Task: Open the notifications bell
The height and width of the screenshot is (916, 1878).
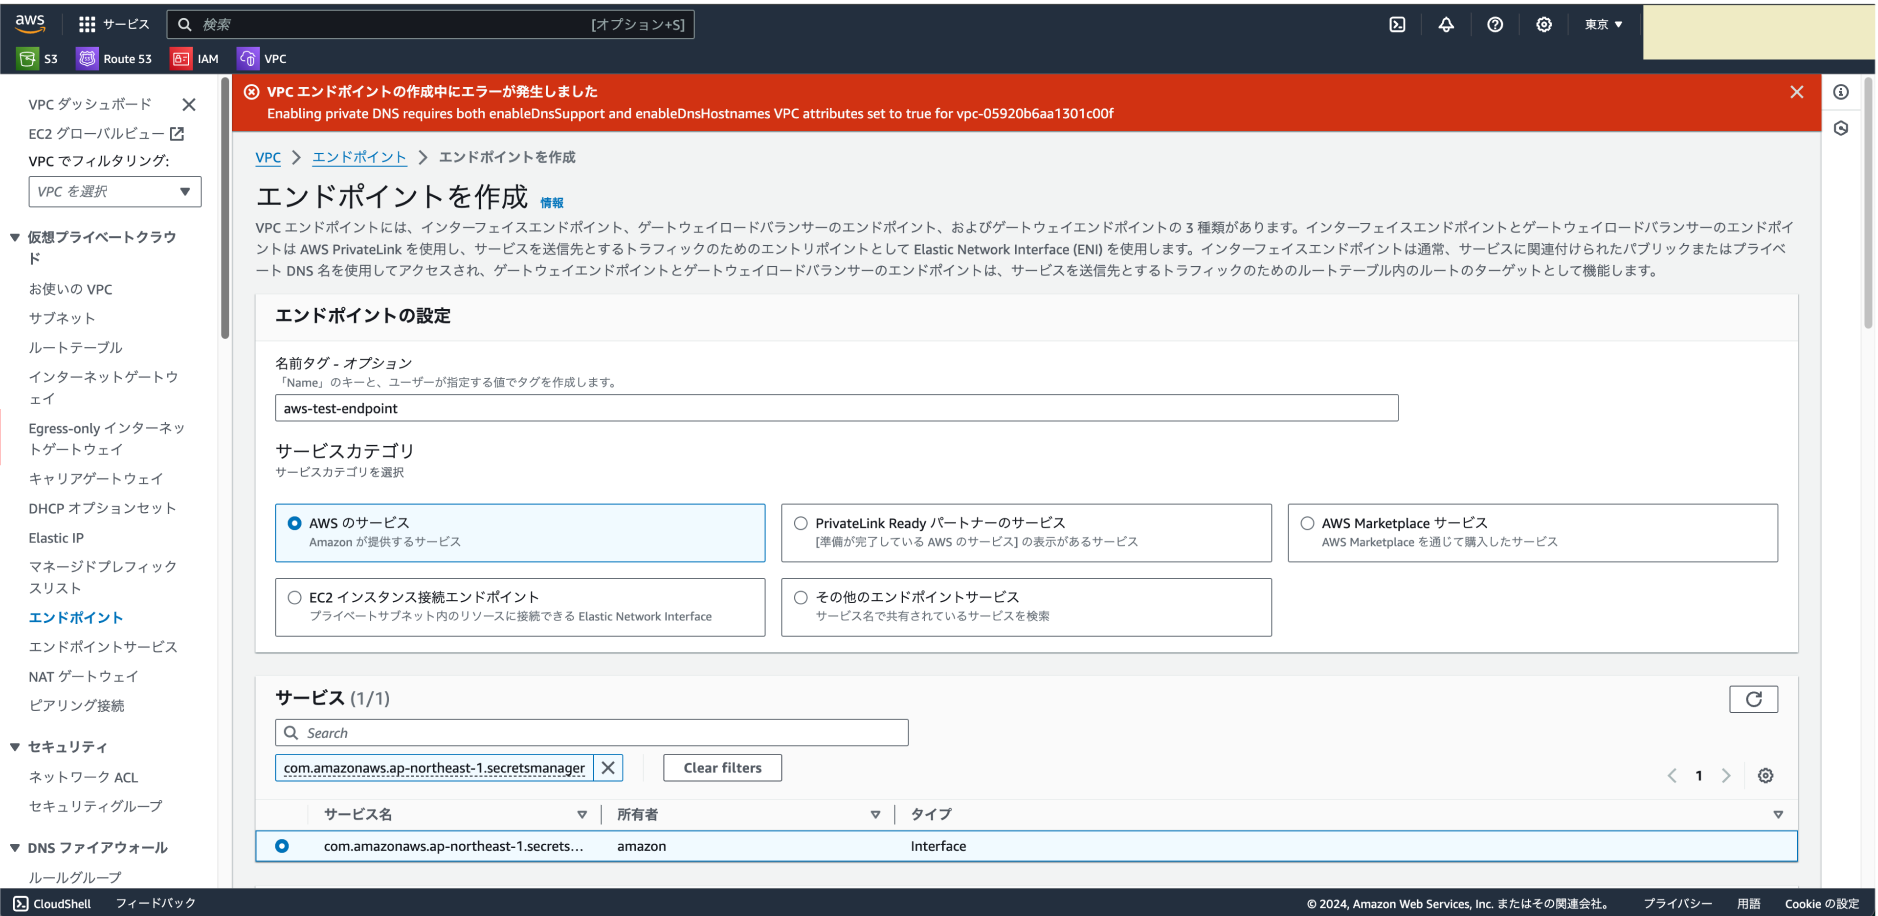Action: [x=1446, y=24]
